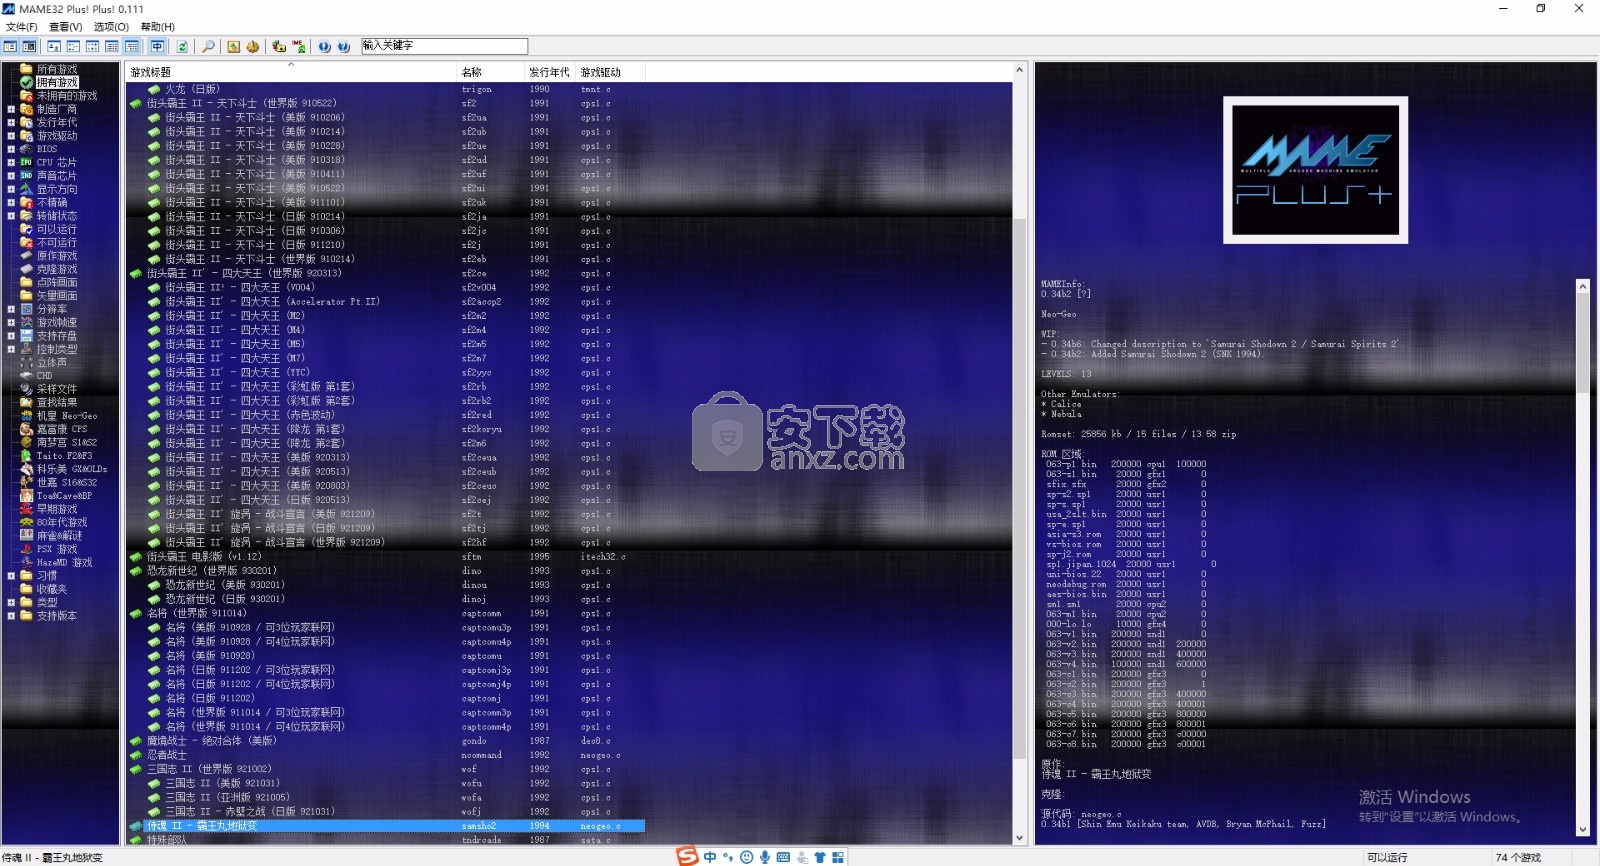Image resolution: width=1600 pixels, height=866 pixels.
Task: Expand the 发行年代 tree node
Action: [11, 122]
